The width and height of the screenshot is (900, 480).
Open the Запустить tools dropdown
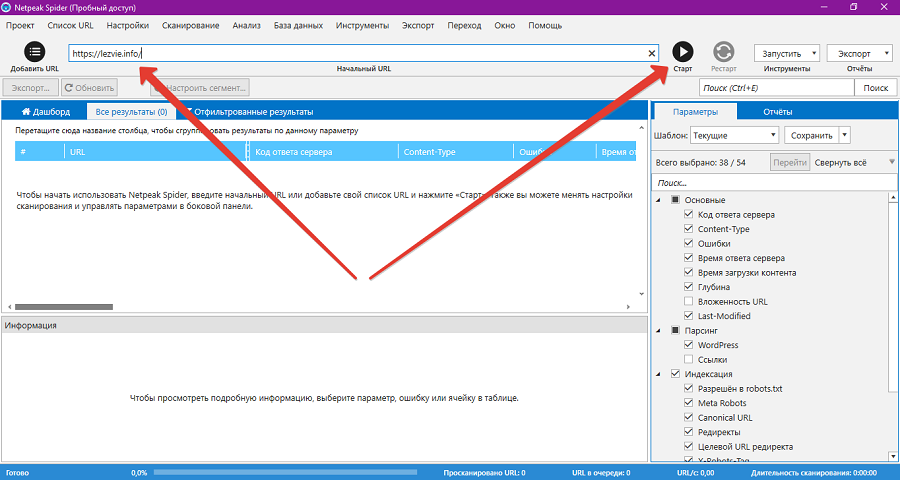(x=786, y=53)
